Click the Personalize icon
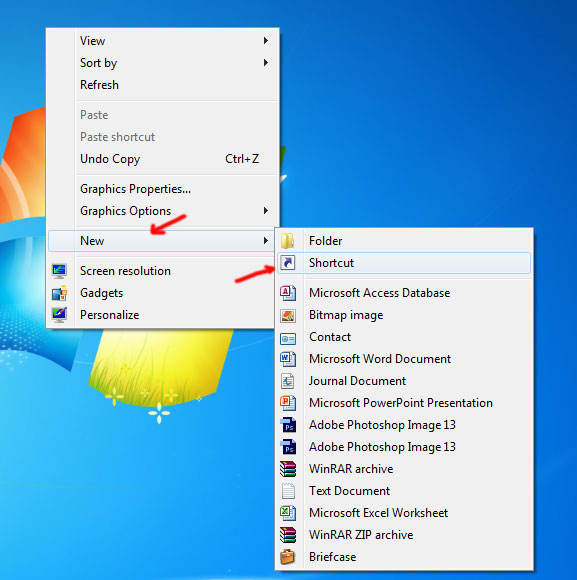This screenshot has width=577, height=580. click(x=59, y=315)
